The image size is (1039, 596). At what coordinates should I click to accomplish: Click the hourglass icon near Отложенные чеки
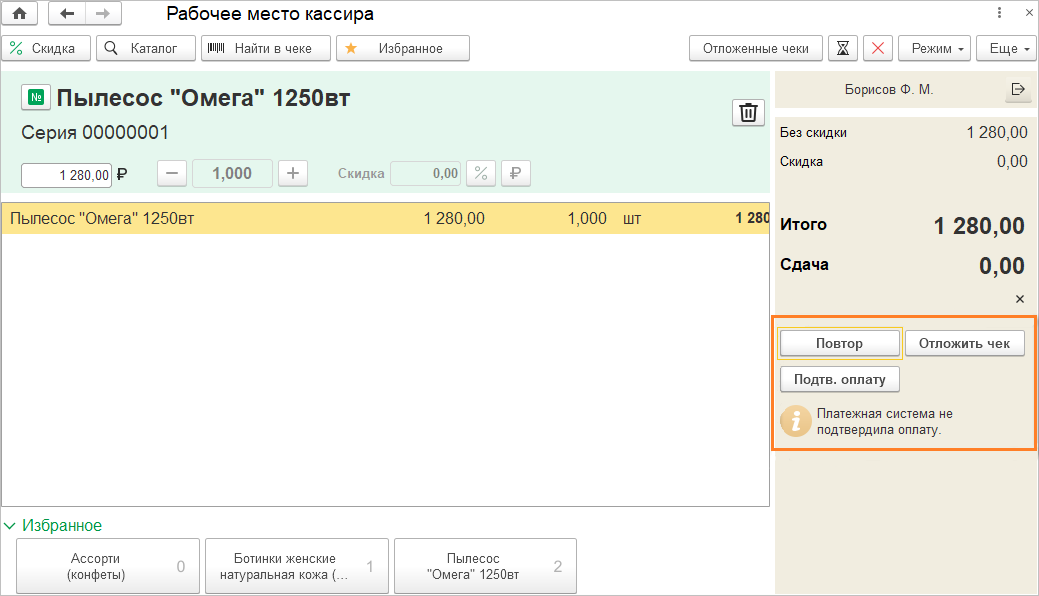pos(843,47)
